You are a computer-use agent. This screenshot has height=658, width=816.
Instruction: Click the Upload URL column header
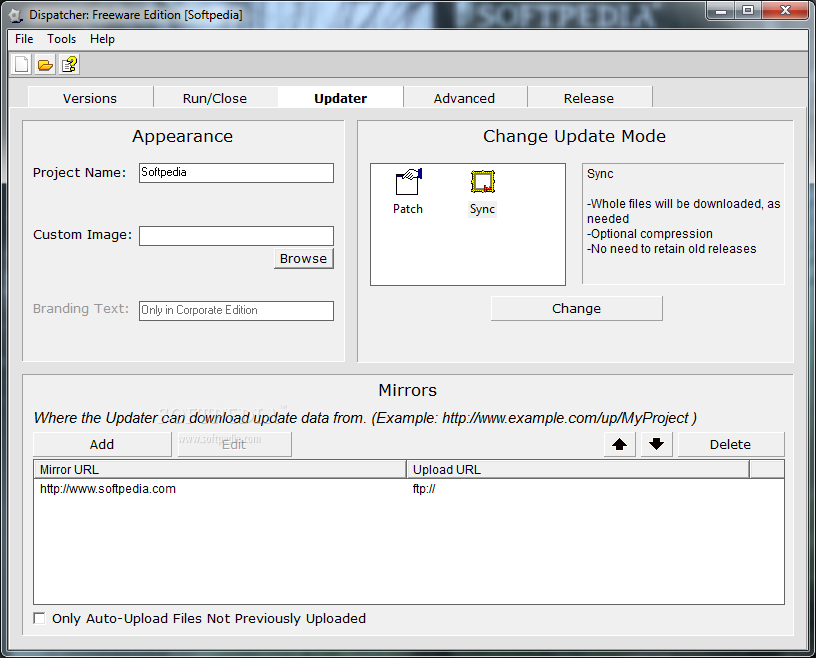click(x=578, y=470)
